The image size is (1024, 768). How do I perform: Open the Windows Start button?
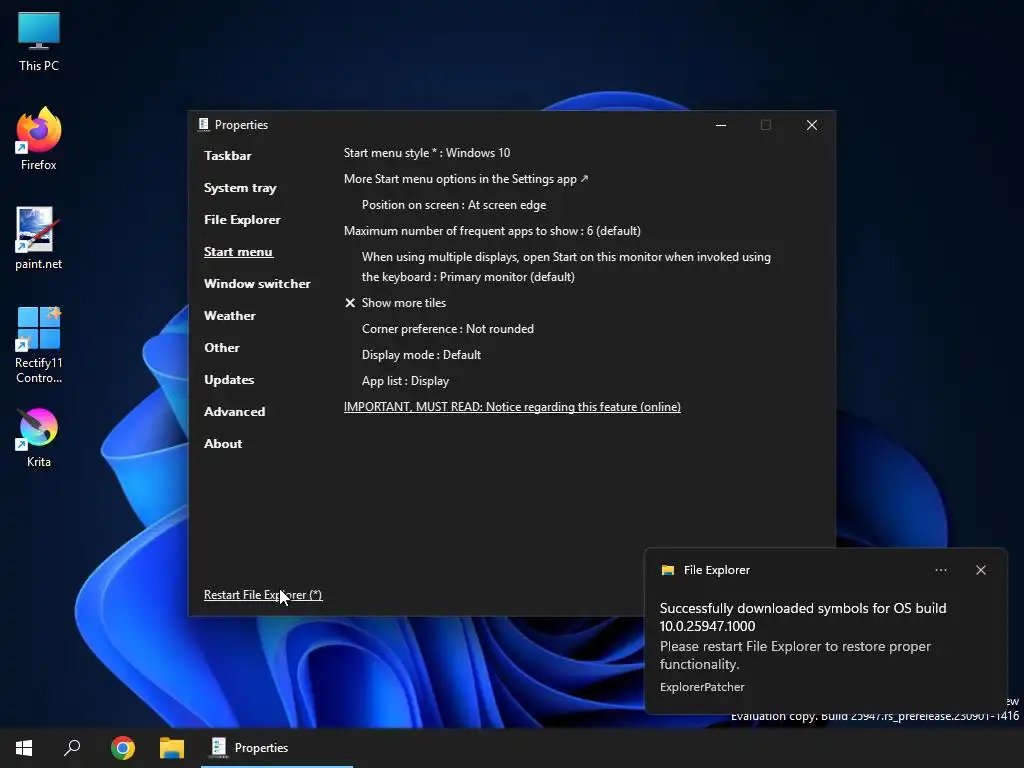click(24, 748)
